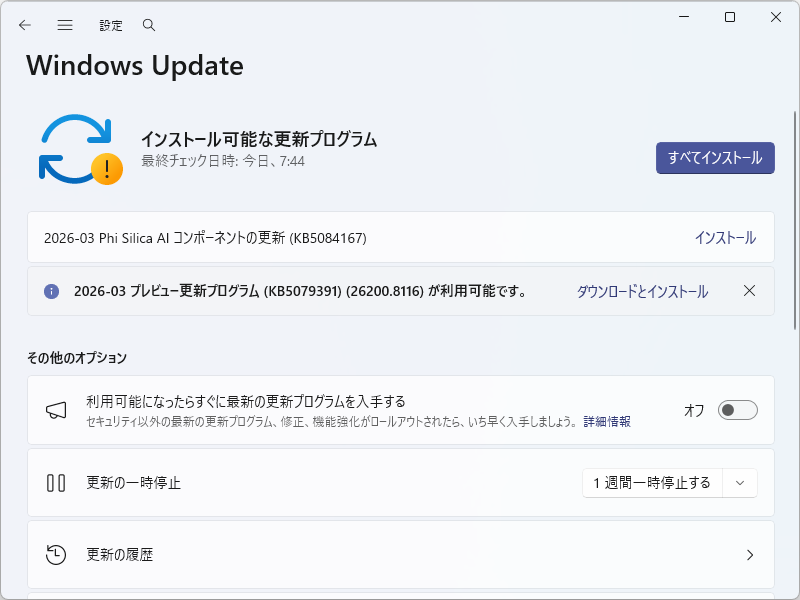Enable the latest updates toggle switch
Viewport: 800px width, 600px height.
coord(737,410)
